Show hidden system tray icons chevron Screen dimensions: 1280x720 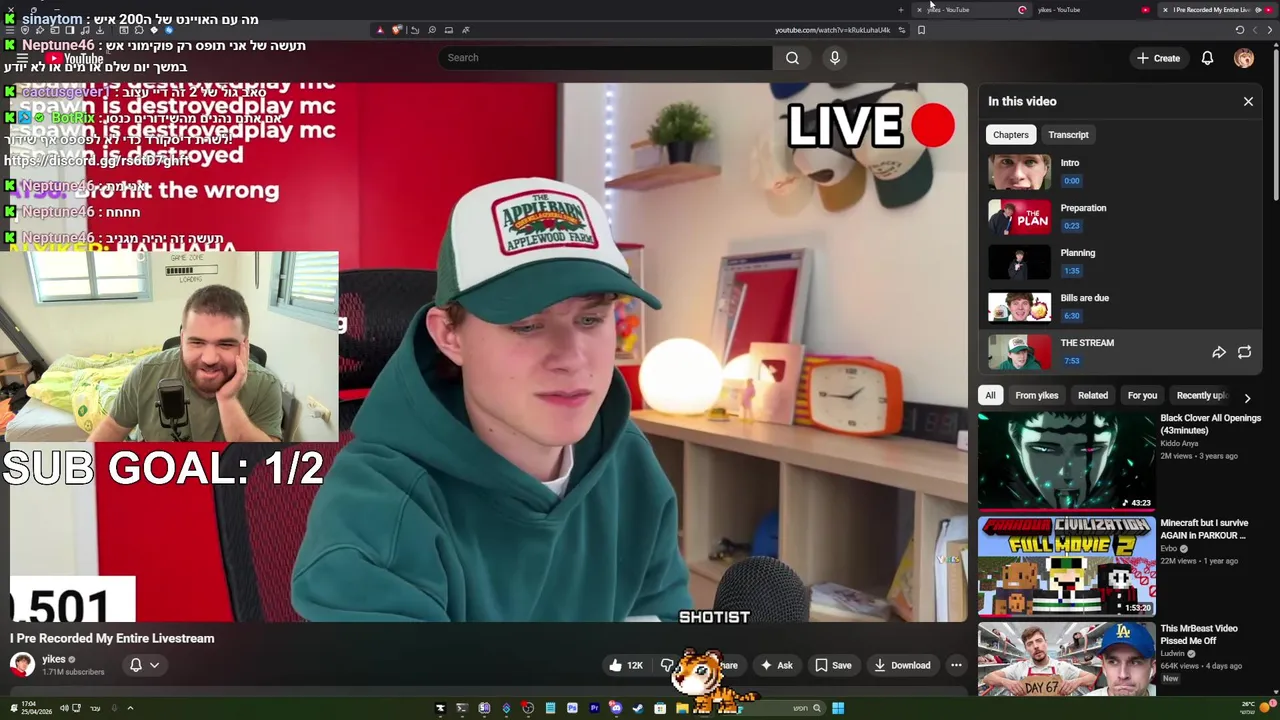pyautogui.click(x=130, y=708)
